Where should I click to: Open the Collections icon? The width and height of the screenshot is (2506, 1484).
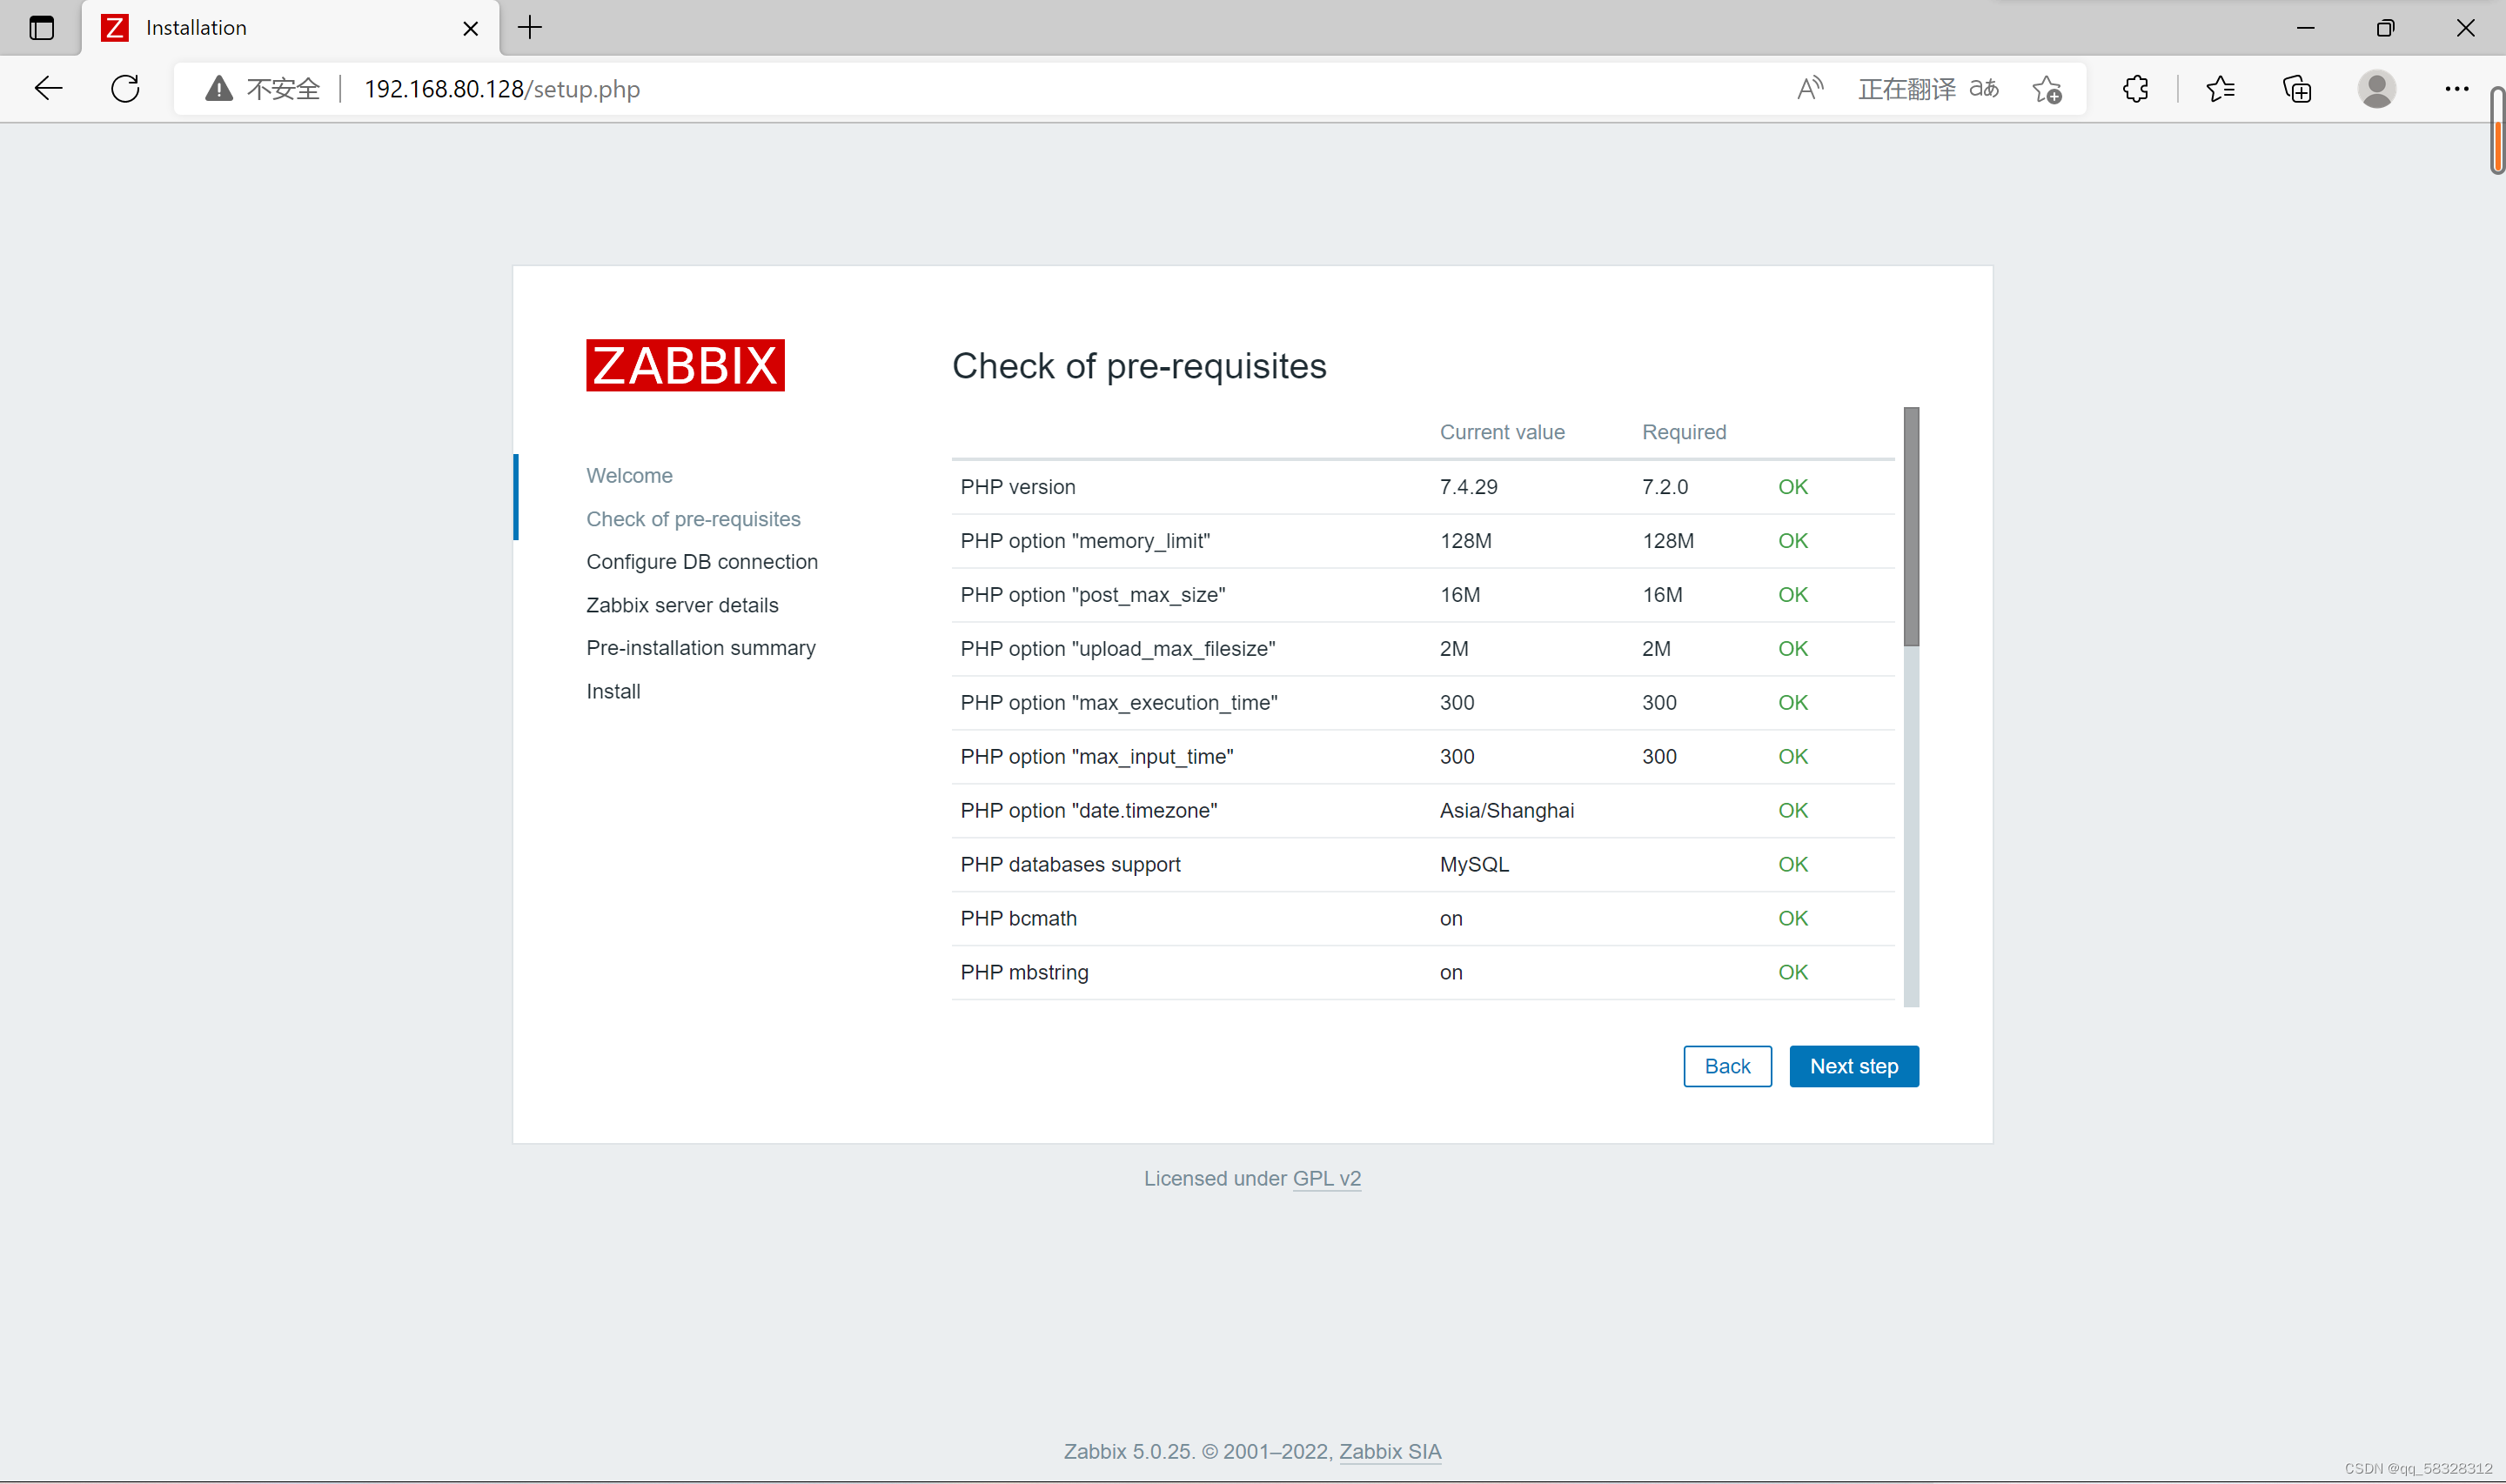coord(2297,89)
